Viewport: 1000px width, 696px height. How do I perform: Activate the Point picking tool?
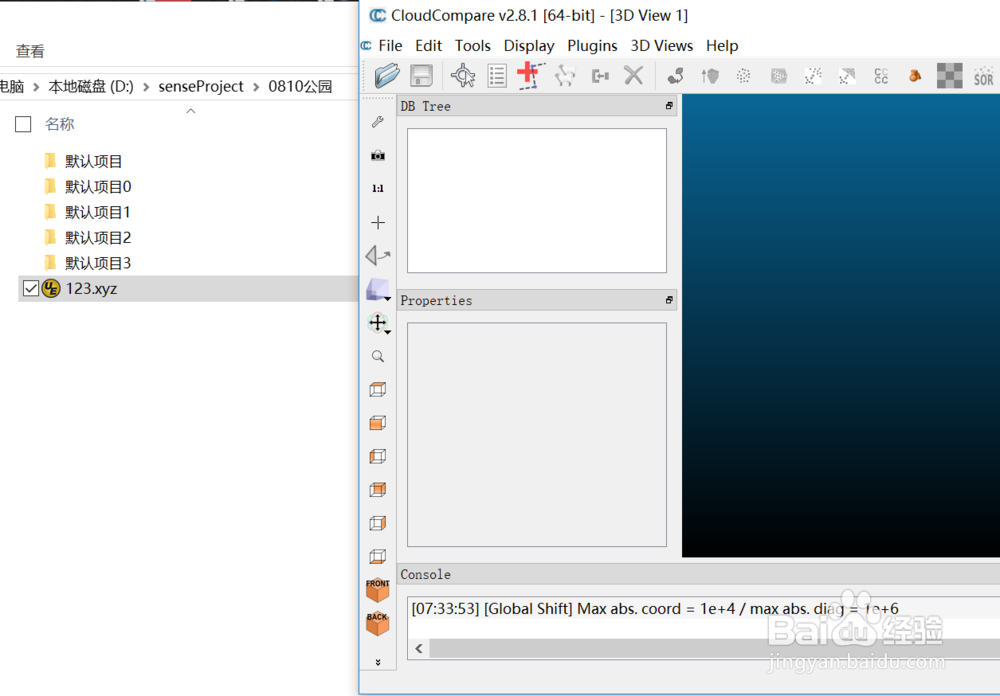(463, 76)
